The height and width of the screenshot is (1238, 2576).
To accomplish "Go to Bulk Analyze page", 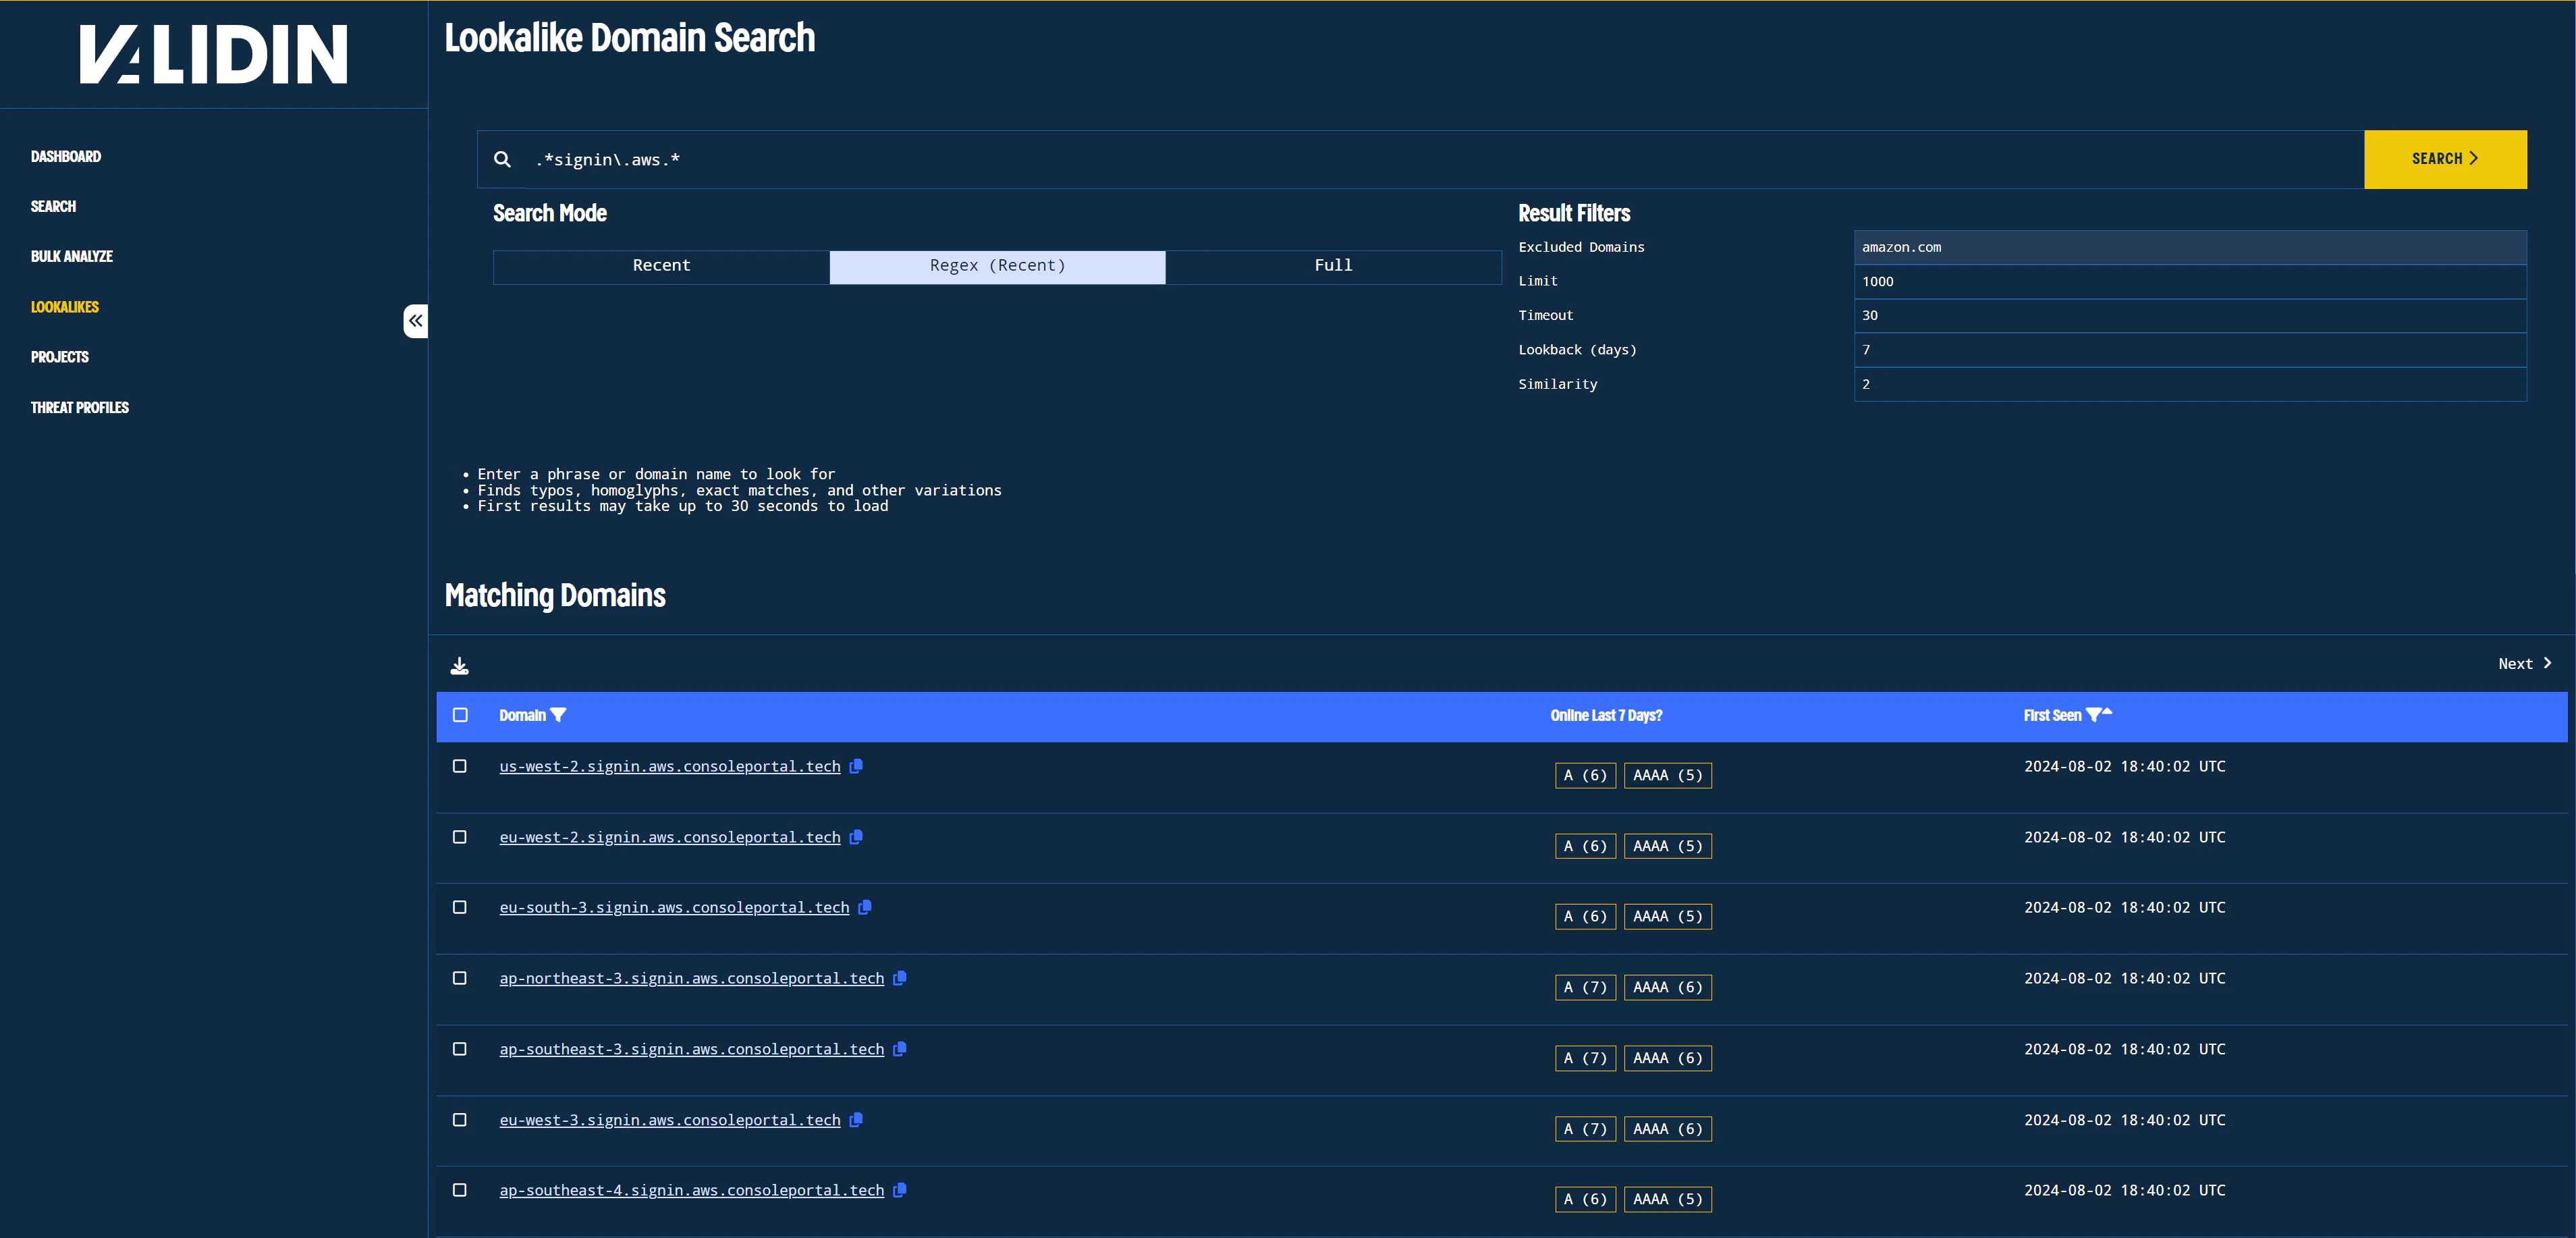I will click(x=72, y=257).
